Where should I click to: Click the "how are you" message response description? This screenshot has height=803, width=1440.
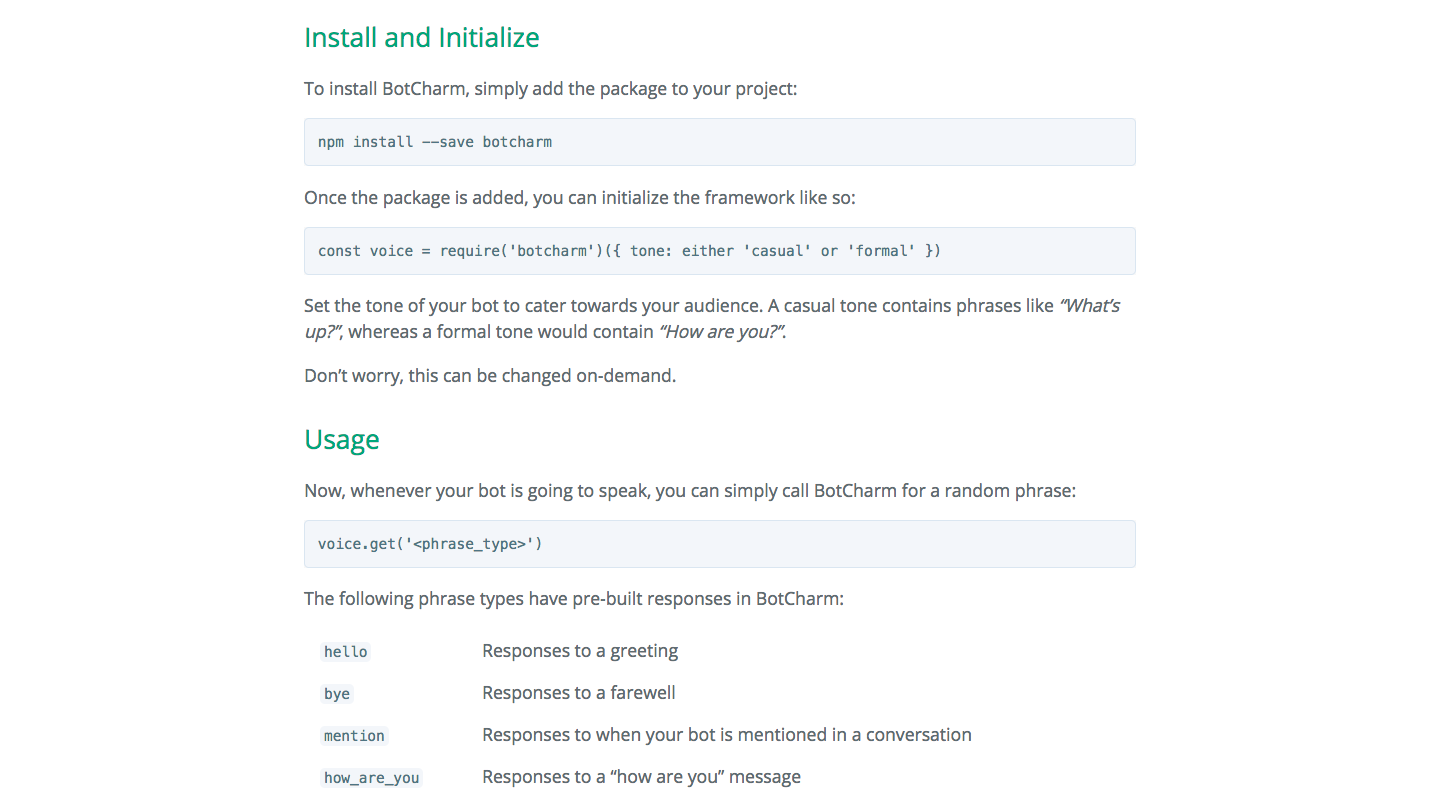[x=641, y=777]
